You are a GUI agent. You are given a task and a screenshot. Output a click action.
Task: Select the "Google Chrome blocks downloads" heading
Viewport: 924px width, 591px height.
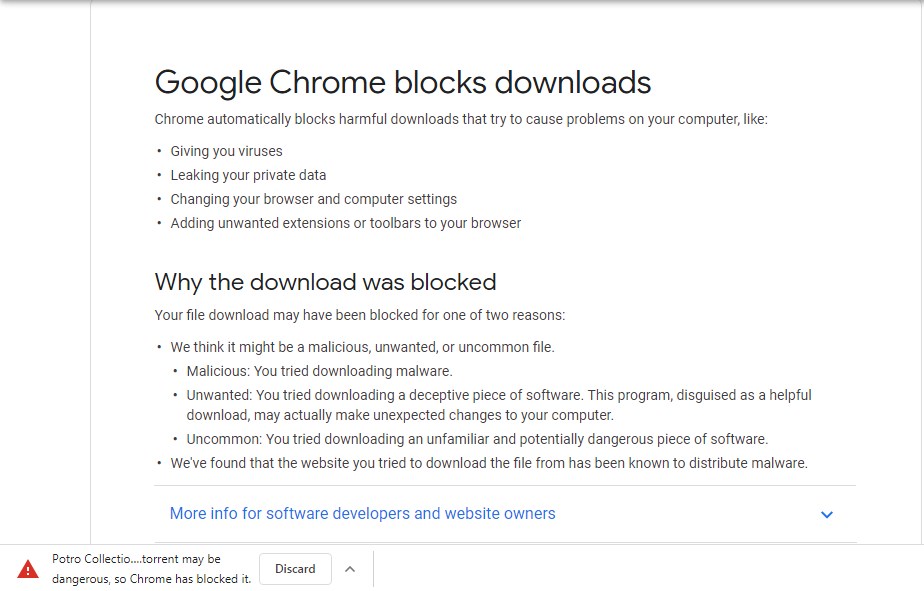click(x=402, y=82)
